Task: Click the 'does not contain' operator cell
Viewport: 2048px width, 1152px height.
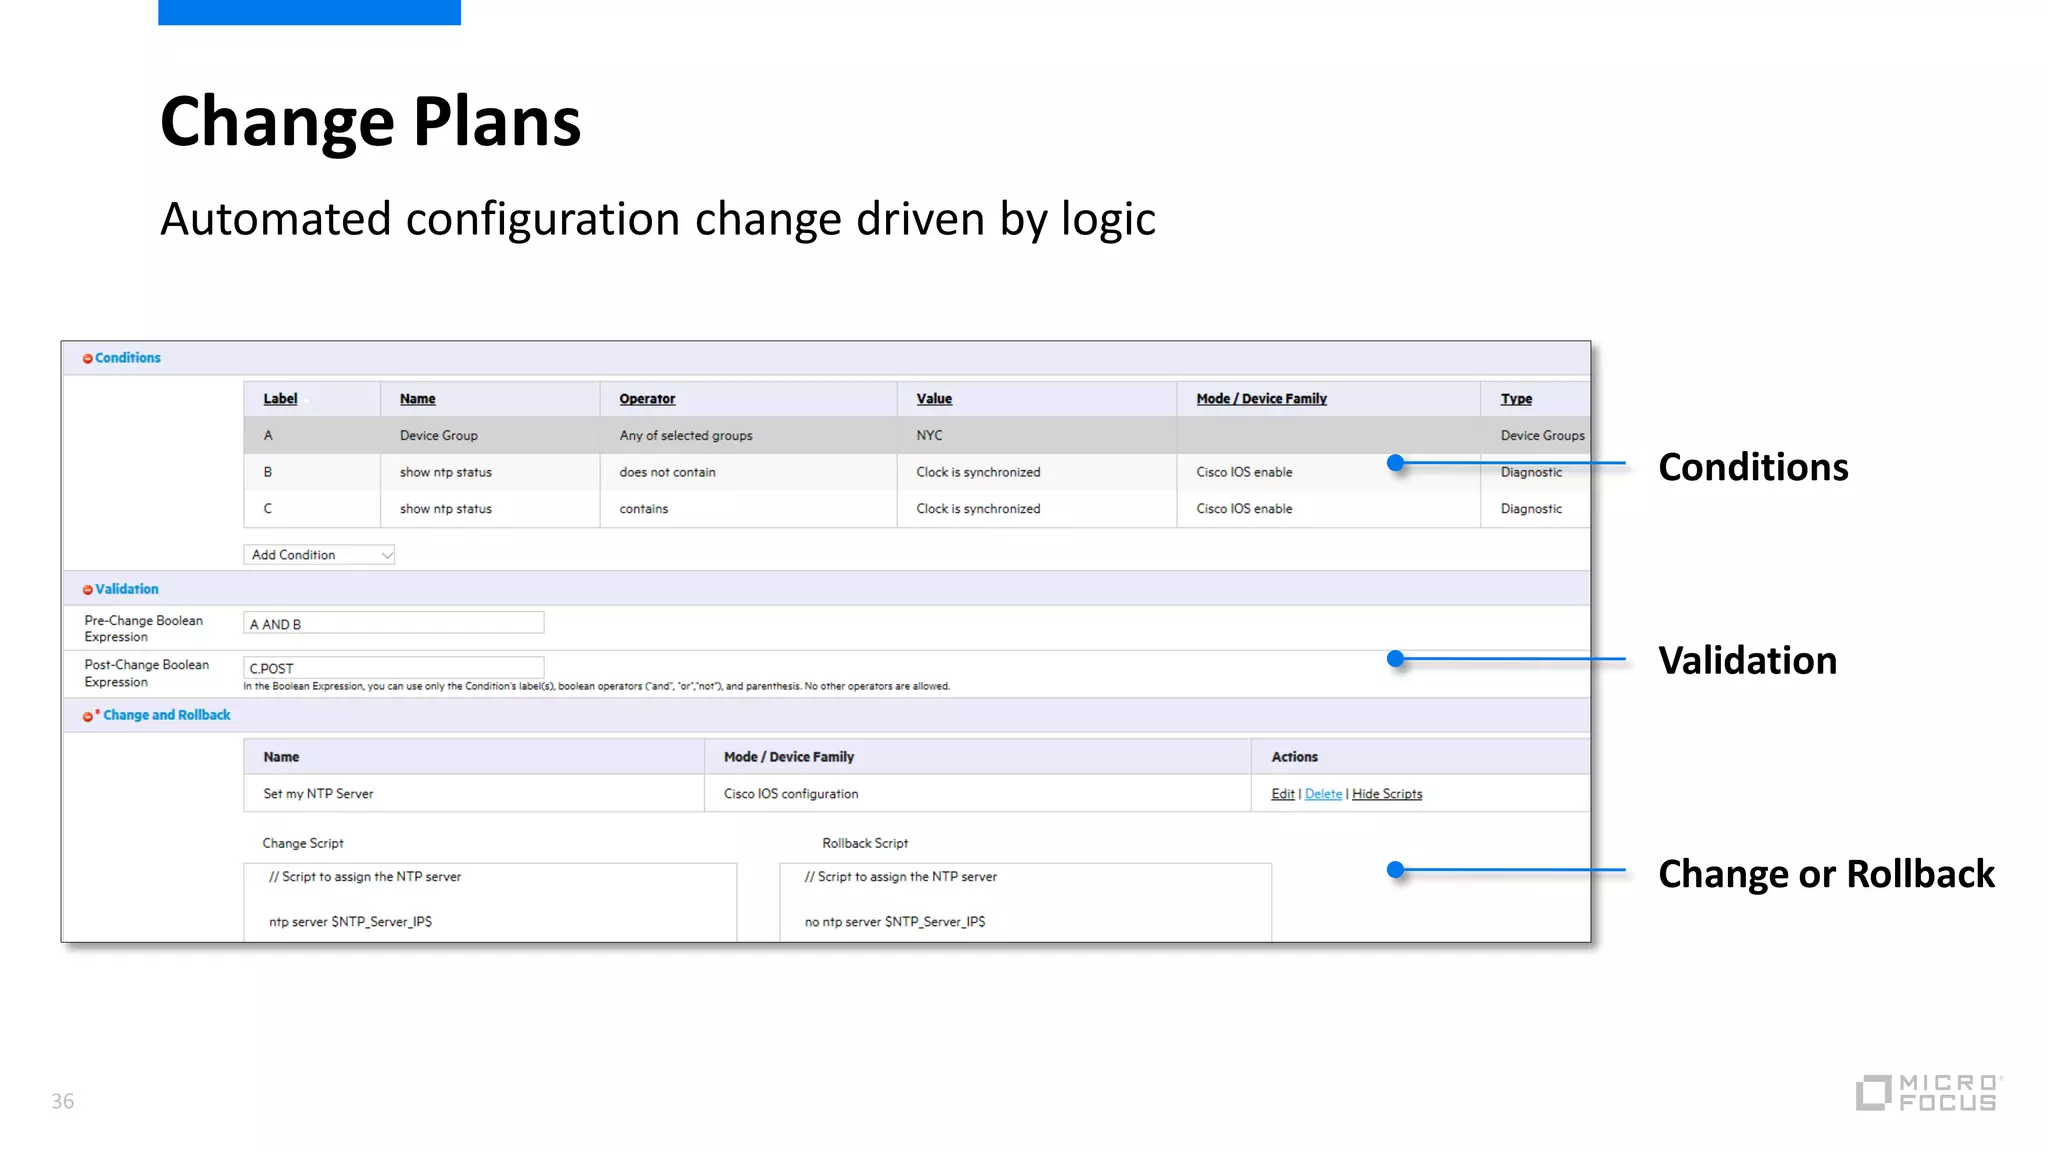Action: (x=667, y=472)
